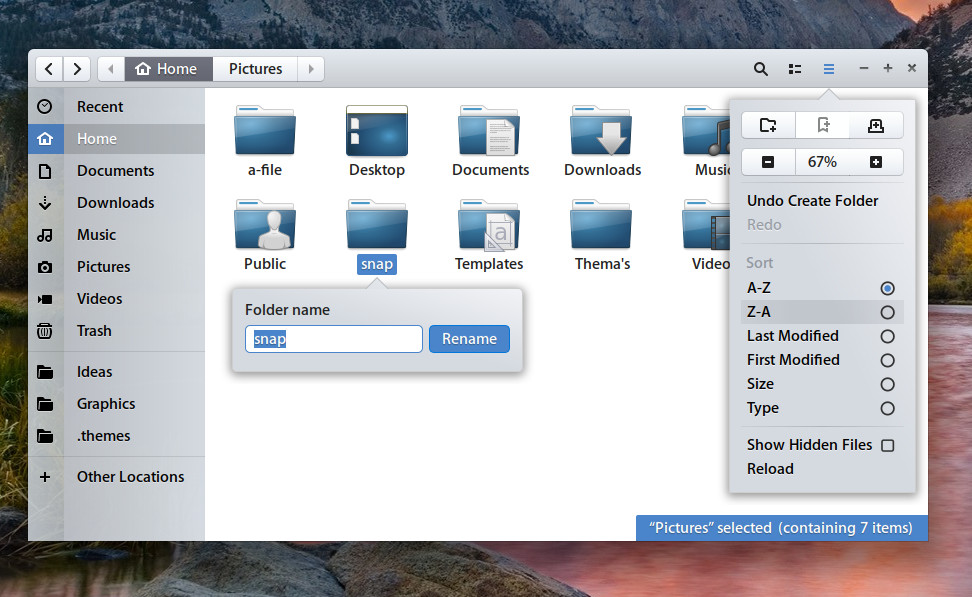Select the snap folder icon

tap(377, 224)
